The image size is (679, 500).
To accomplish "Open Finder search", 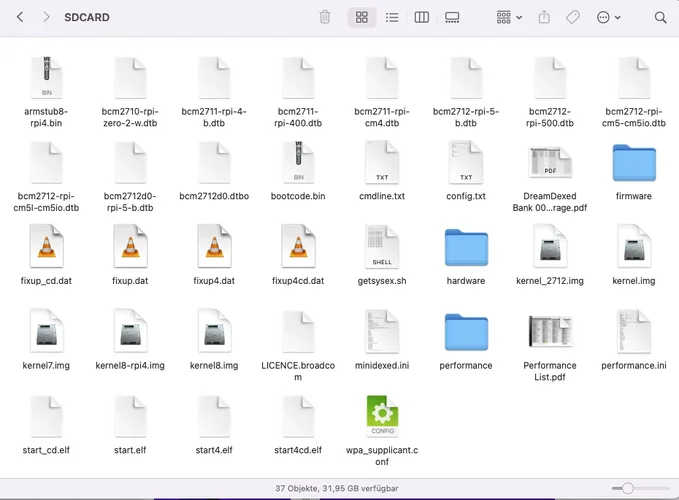I will click(x=660, y=17).
